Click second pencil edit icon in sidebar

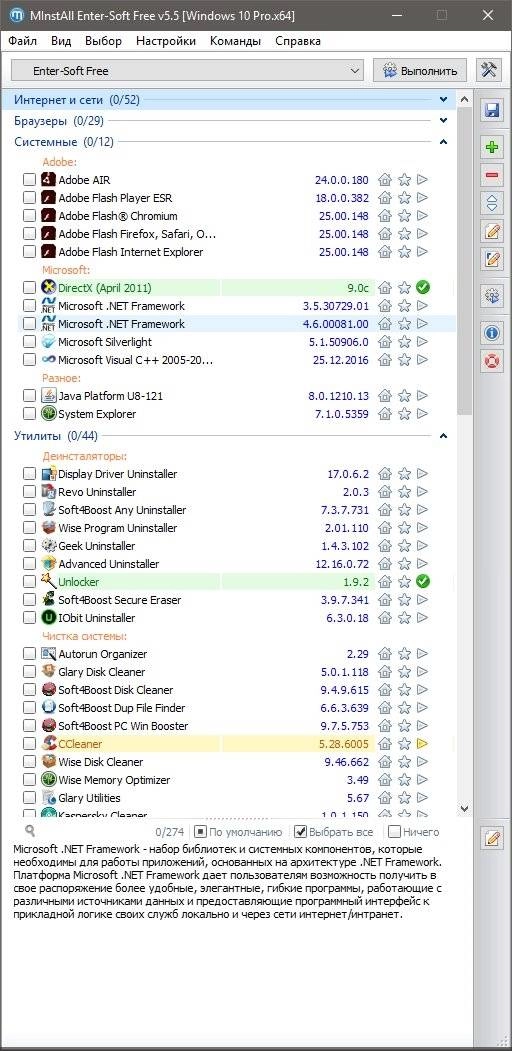click(492, 259)
